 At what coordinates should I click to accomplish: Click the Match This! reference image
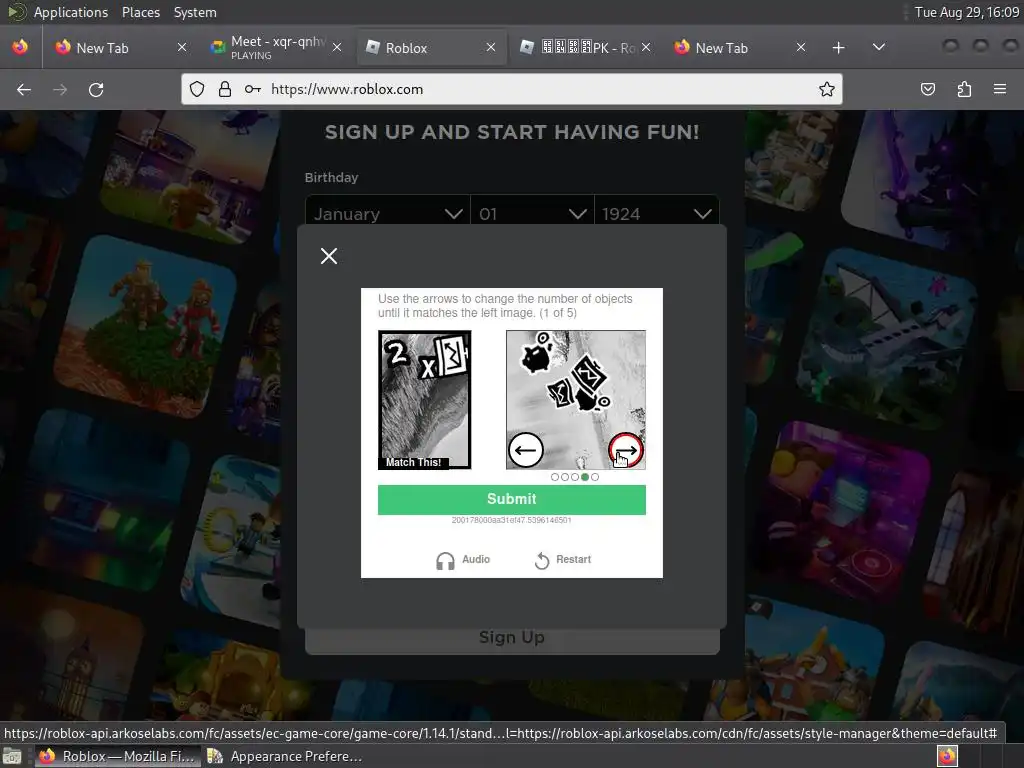pos(424,400)
